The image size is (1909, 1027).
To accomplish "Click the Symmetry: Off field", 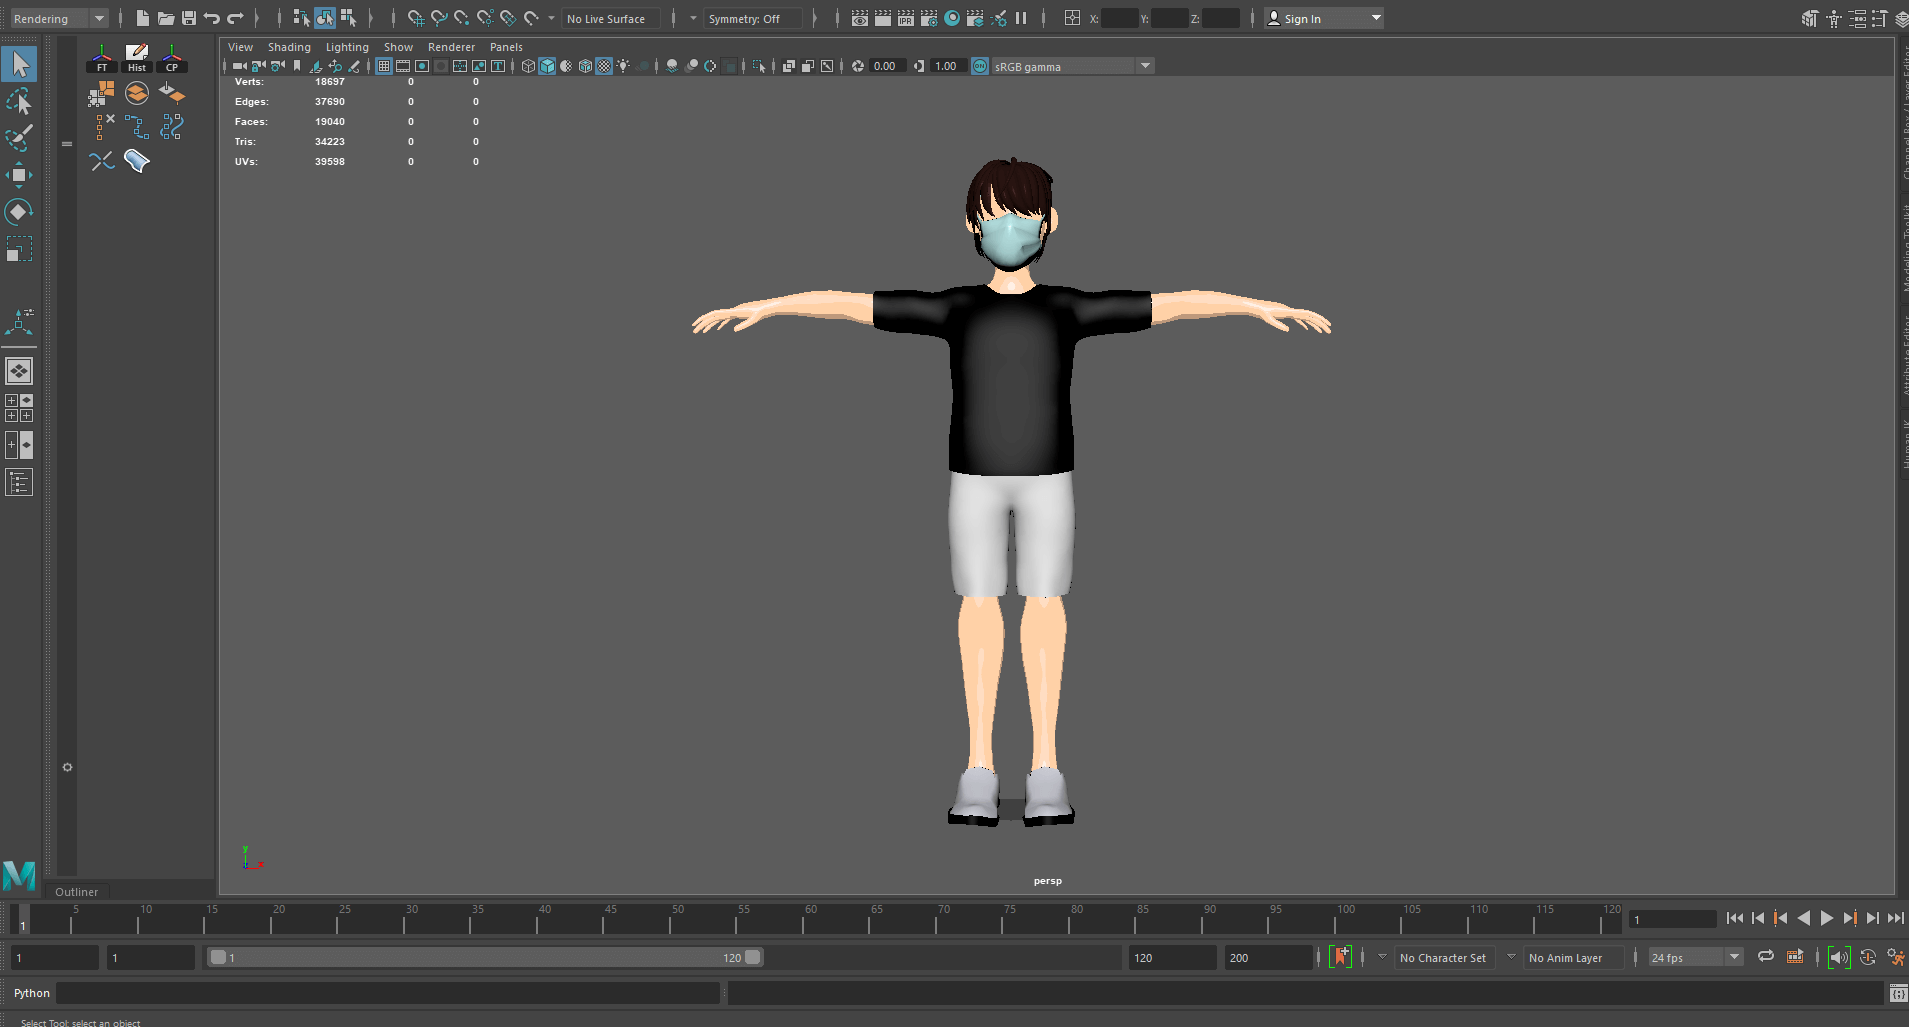I will pyautogui.click(x=751, y=18).
